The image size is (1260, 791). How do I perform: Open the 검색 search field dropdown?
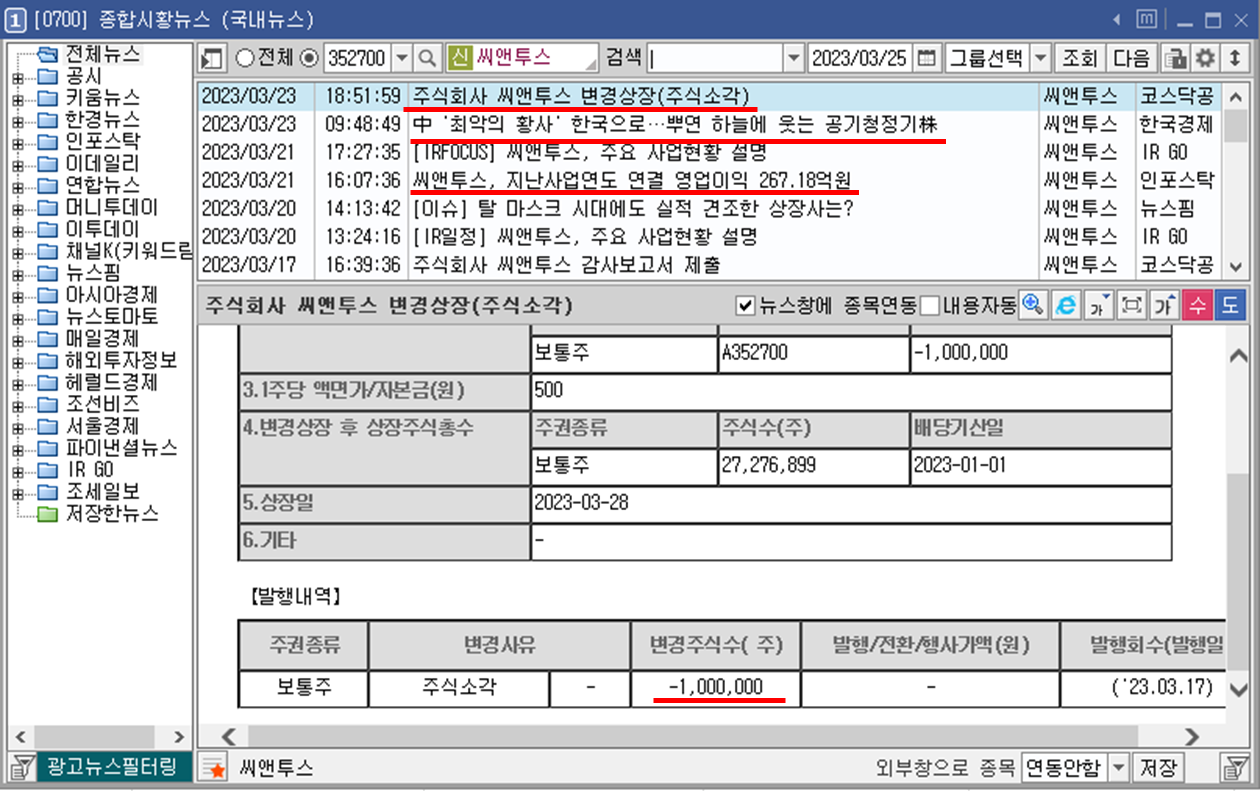[793, 58]
